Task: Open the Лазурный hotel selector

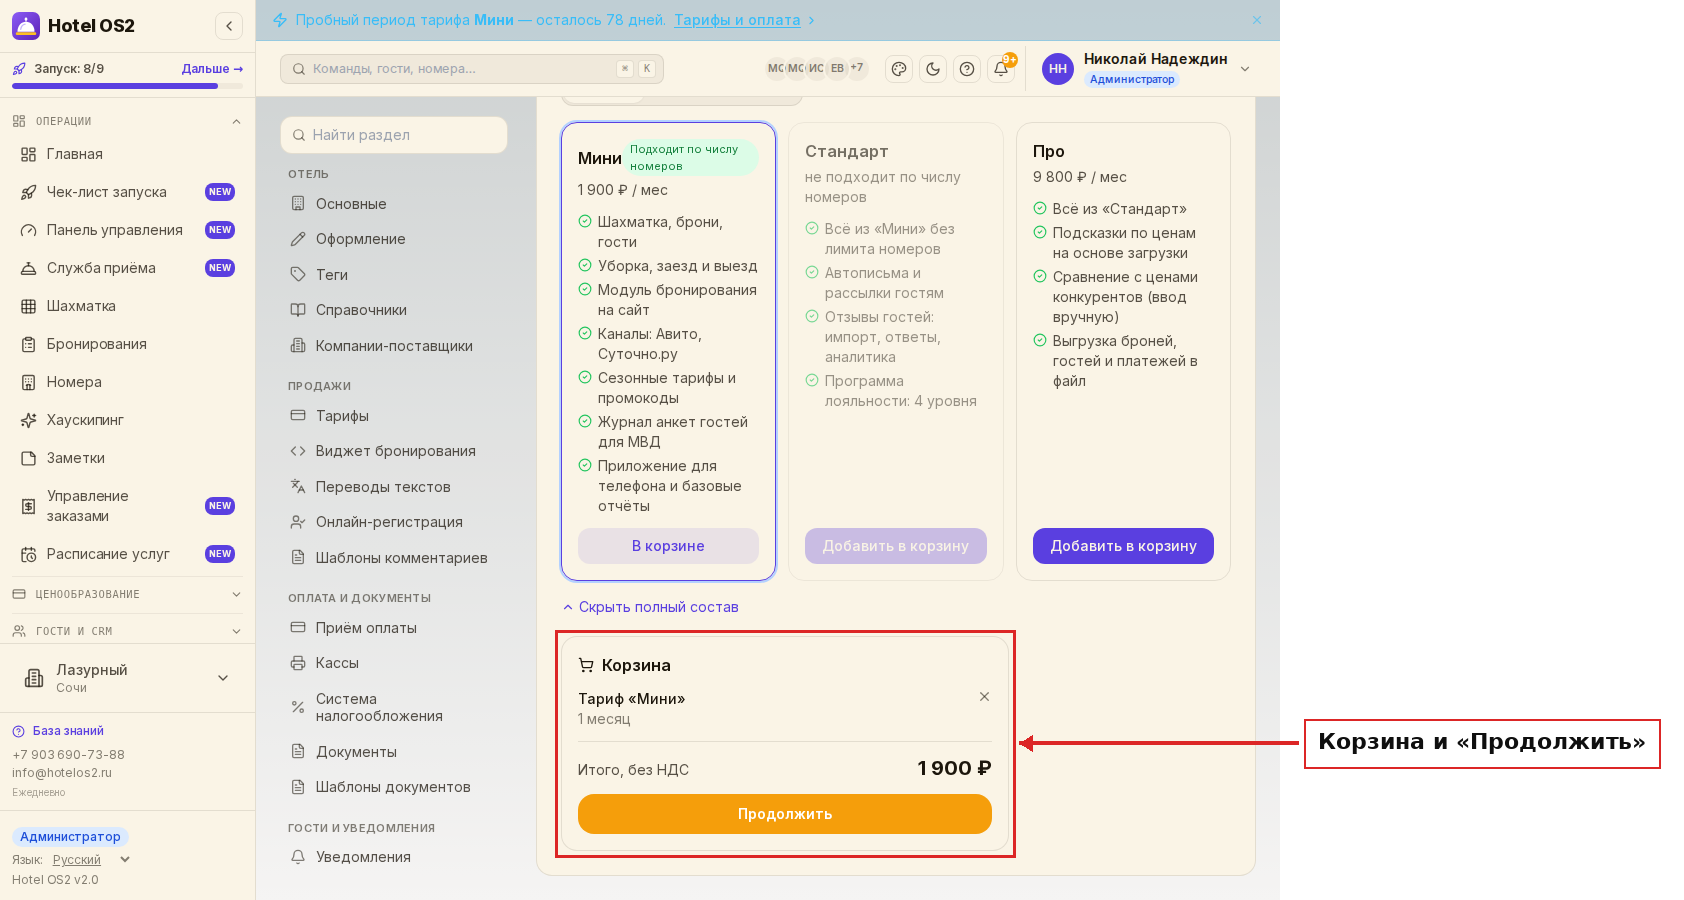Action: pos(127,678)
